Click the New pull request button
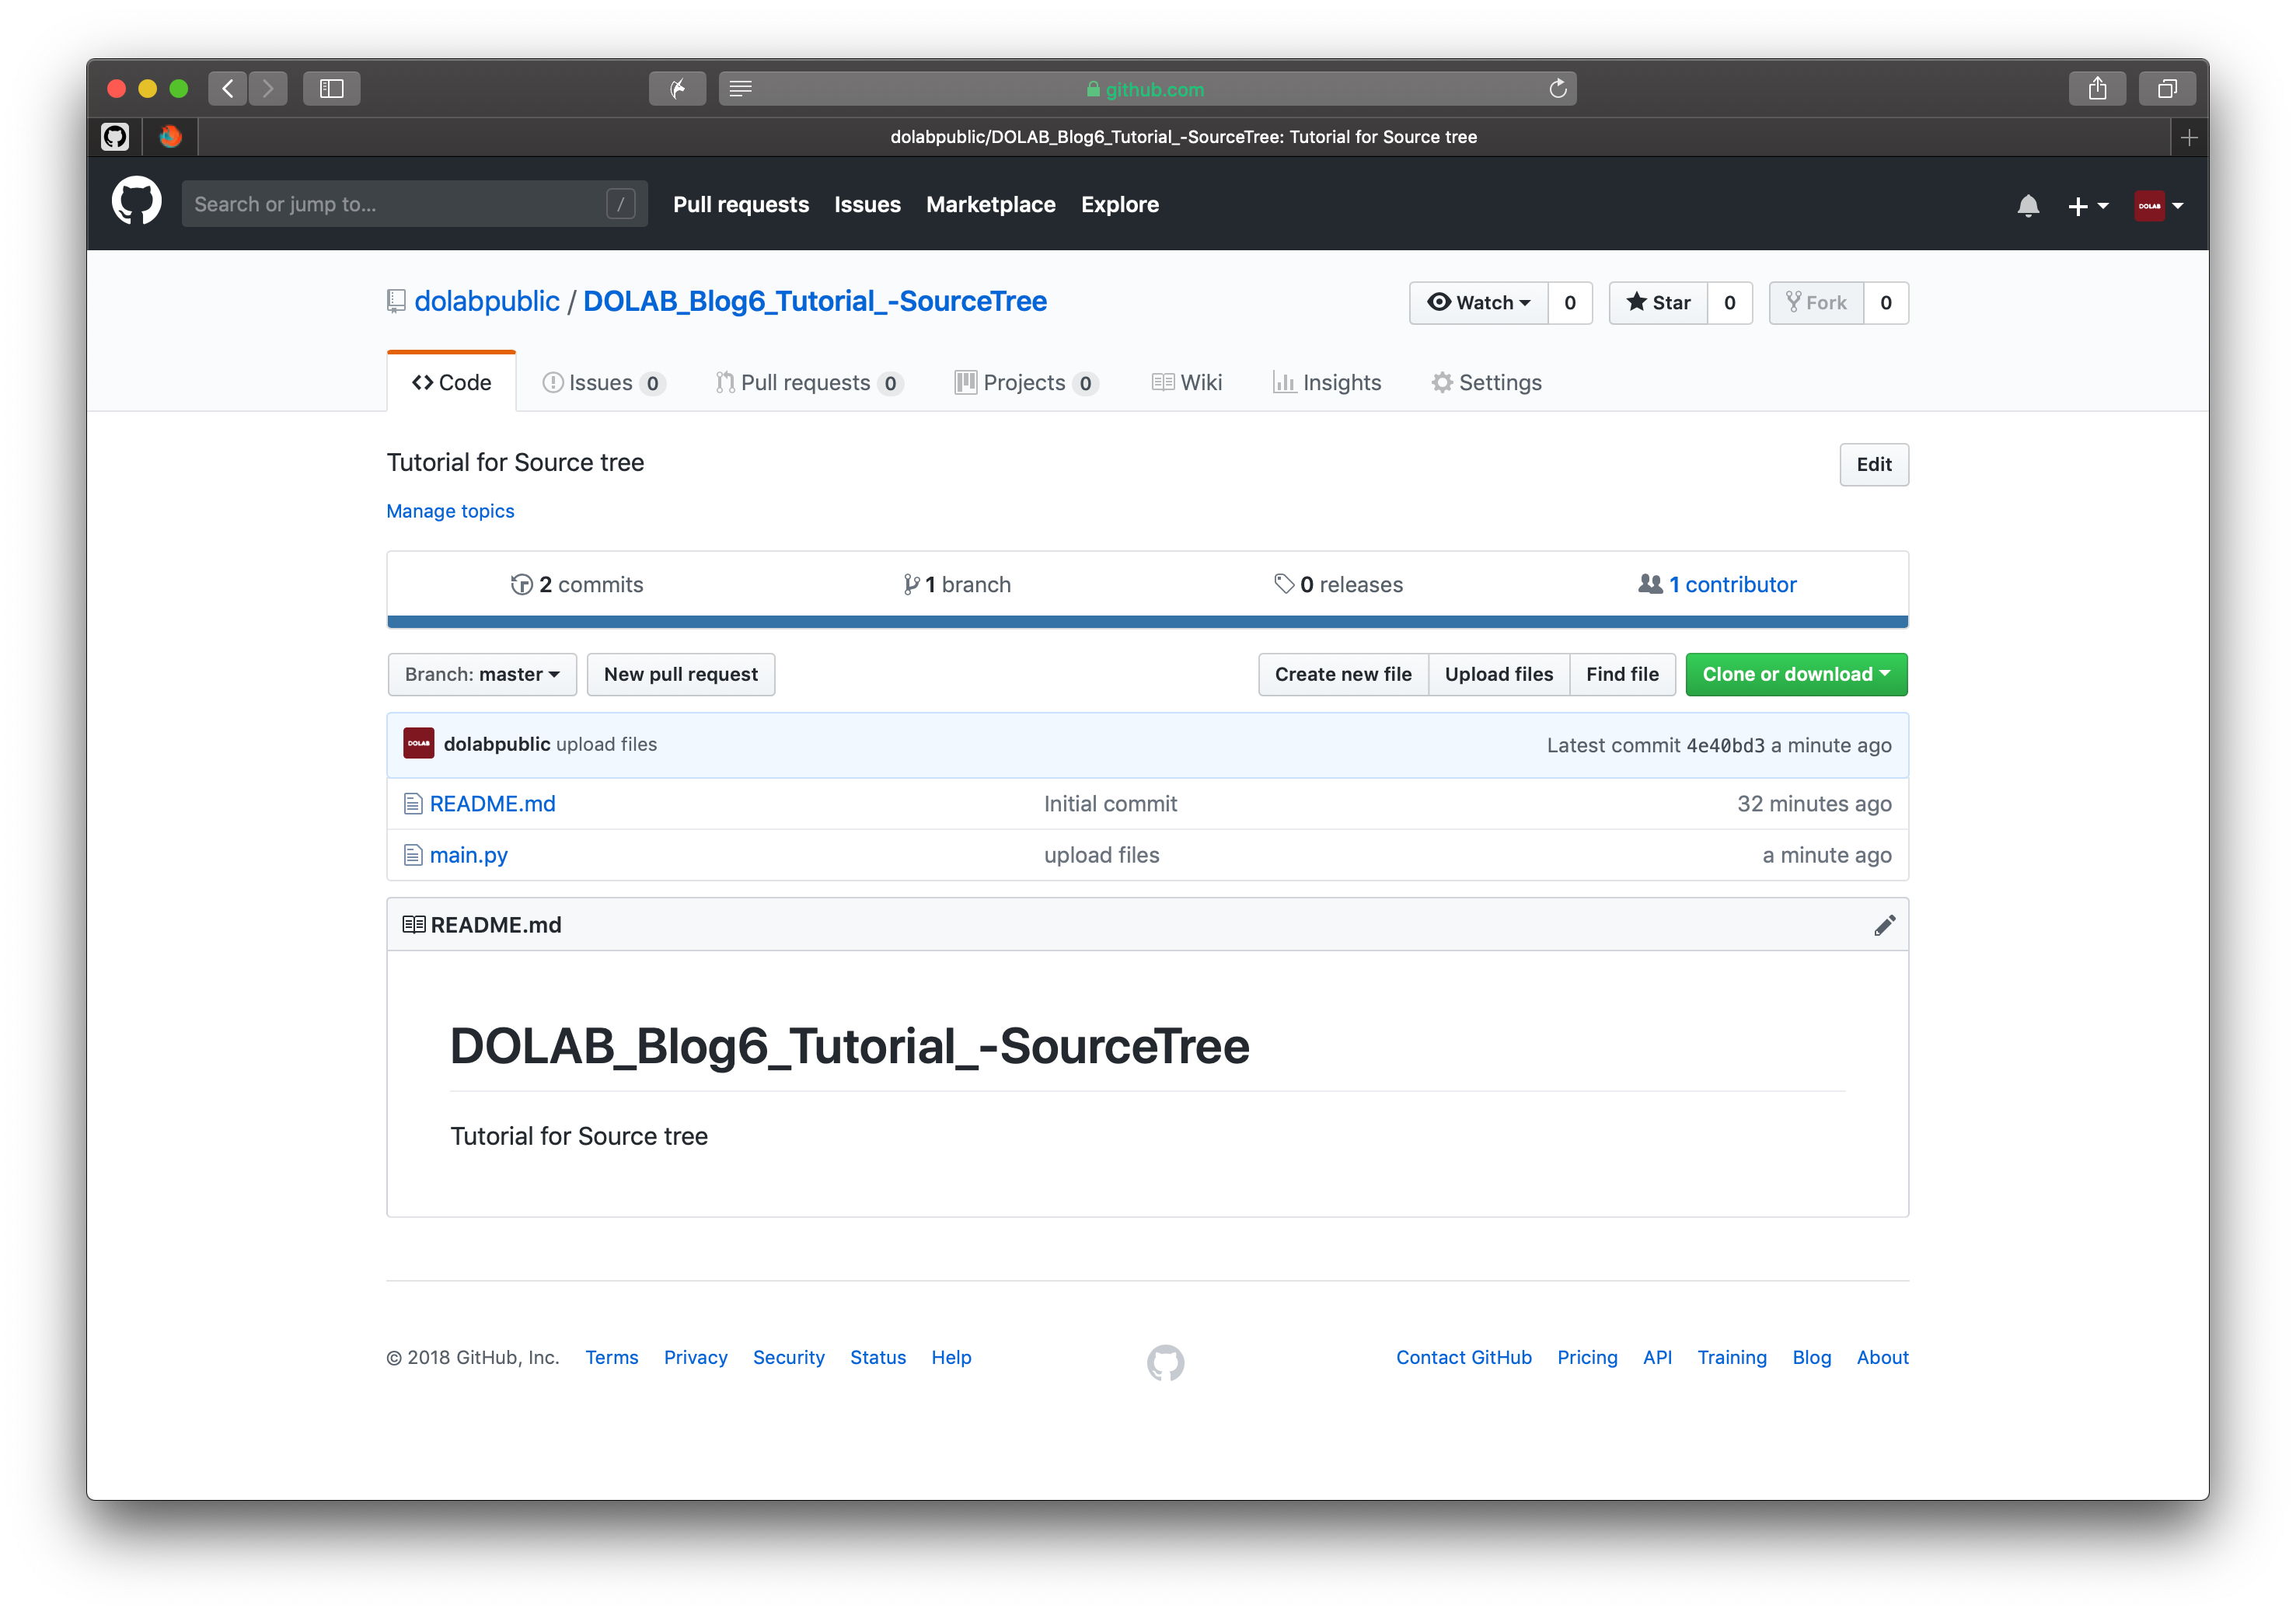Image resolution: width=2296 pixels, height=1615 pixels. pyautogui.click(x=681, y=674)
